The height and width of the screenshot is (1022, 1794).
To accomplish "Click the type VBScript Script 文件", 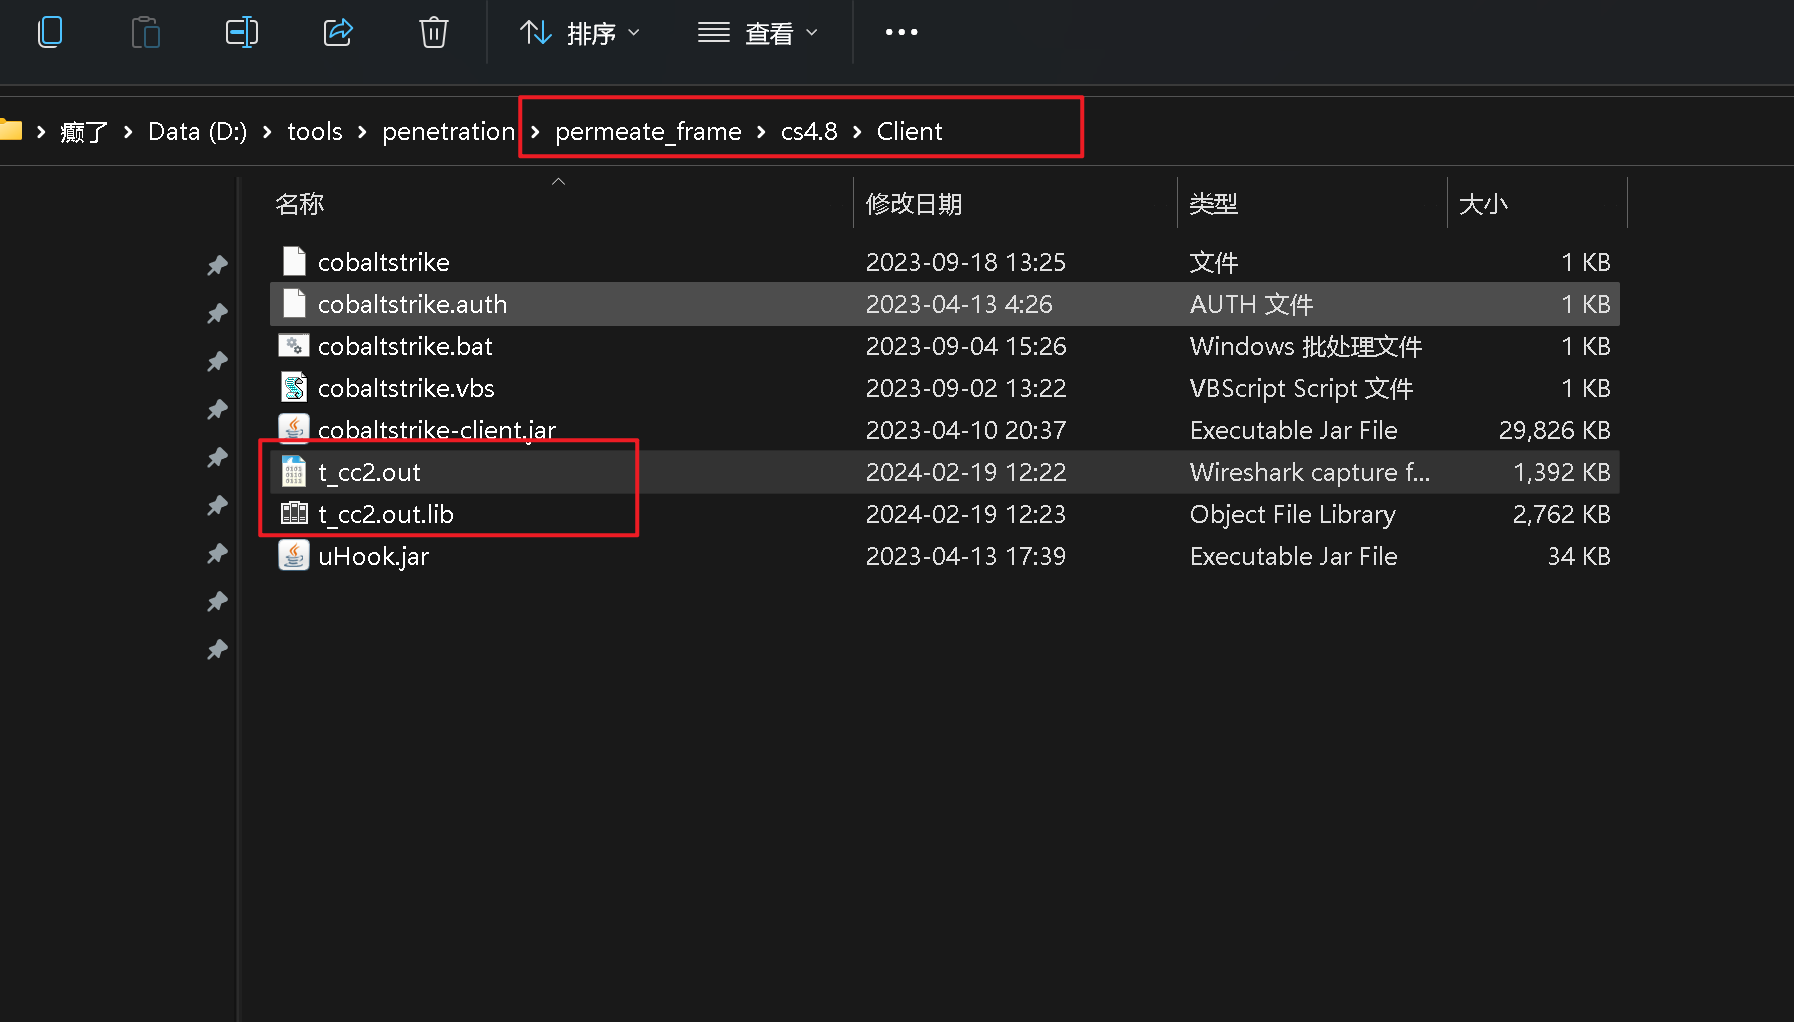I will [1301, 388].
